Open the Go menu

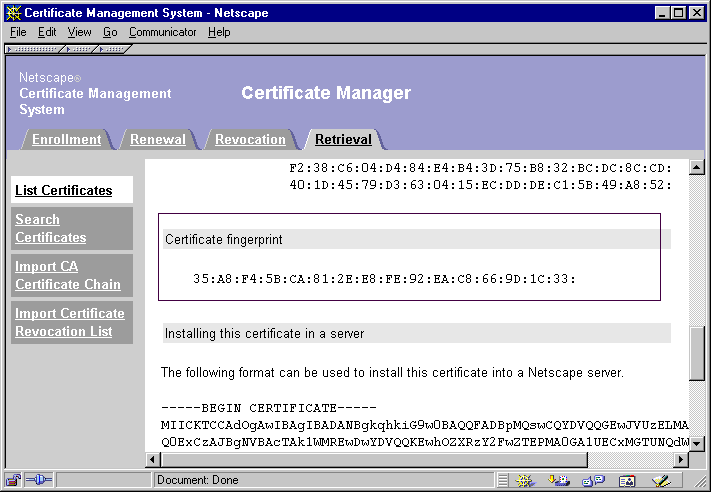(110, 32)
